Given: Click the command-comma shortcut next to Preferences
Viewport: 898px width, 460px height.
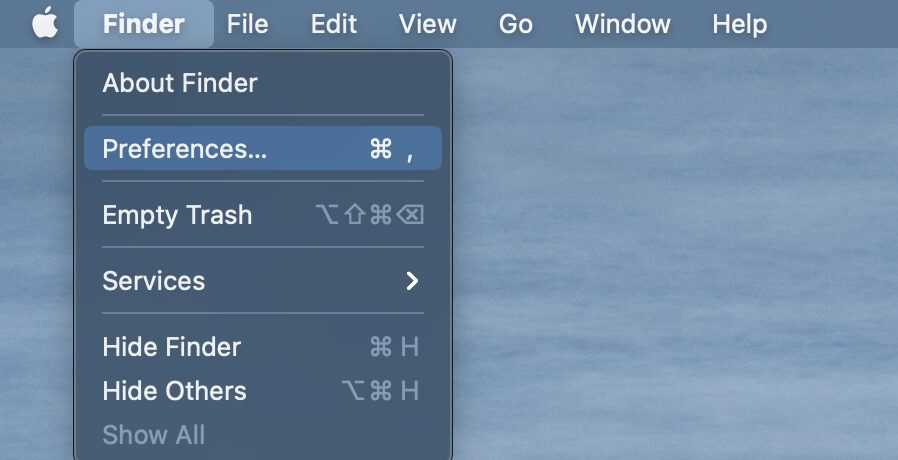Looking at the screenshot, I should point(392,149).
